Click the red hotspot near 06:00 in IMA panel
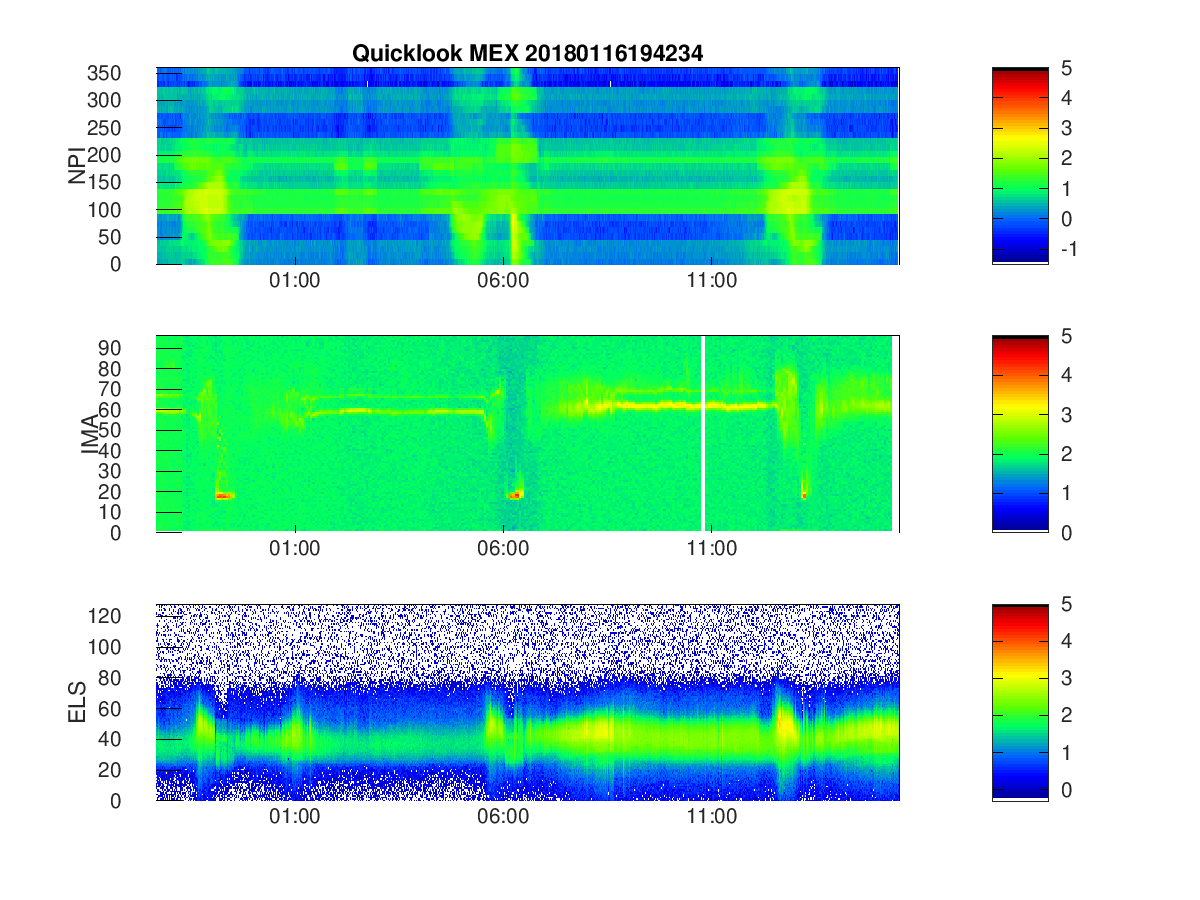The image size is (1200, 900). tap(516, 495)
